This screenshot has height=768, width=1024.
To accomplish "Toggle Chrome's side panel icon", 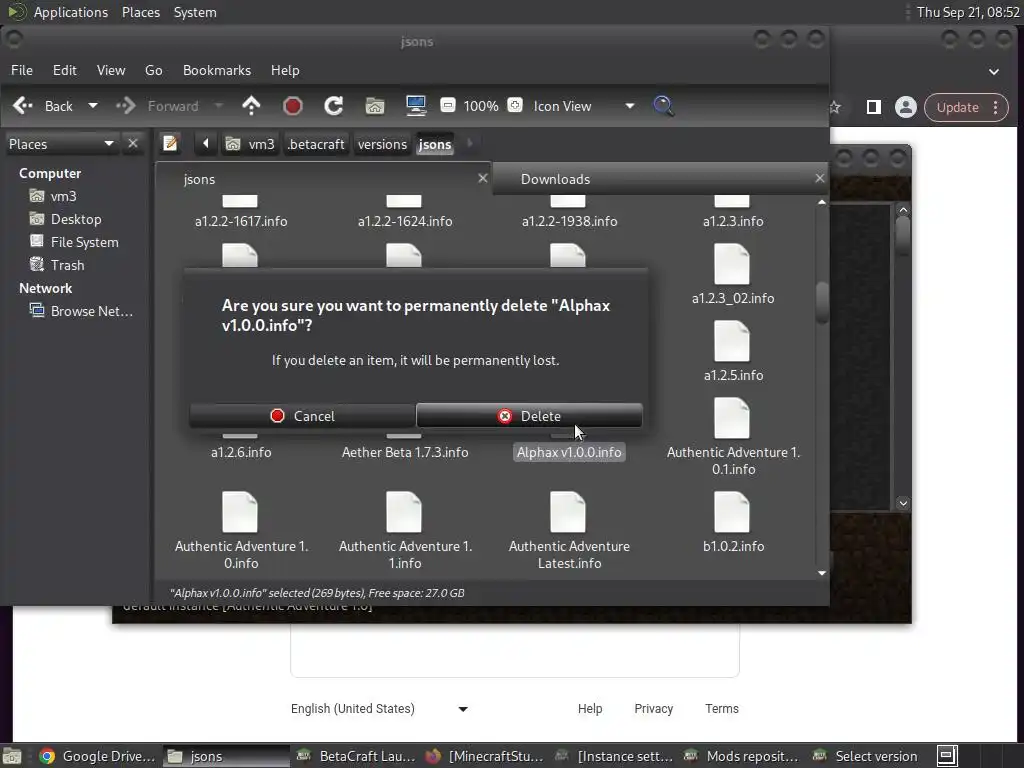I will 874,107.
